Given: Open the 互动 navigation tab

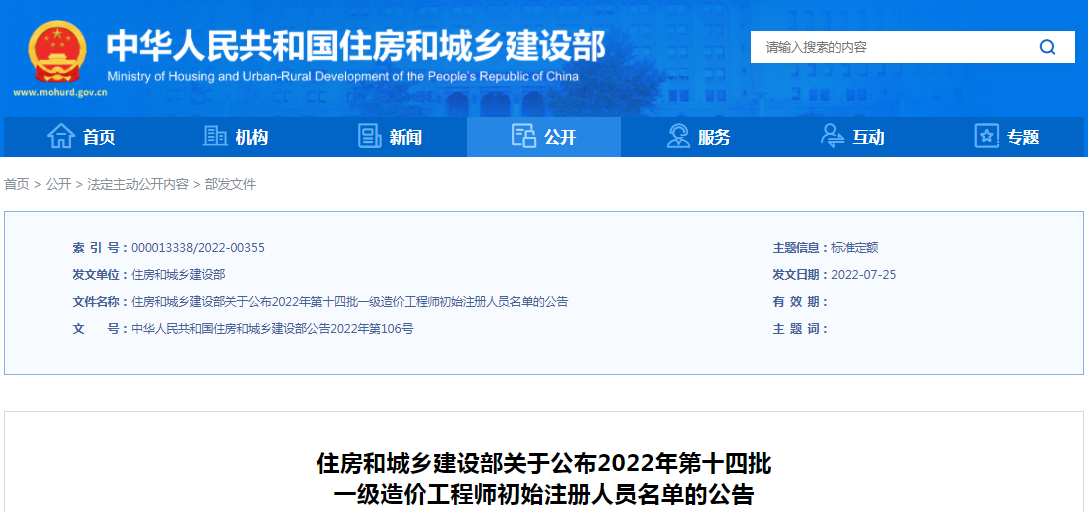Looking at the screenshot, I should [x=853, y=137].
